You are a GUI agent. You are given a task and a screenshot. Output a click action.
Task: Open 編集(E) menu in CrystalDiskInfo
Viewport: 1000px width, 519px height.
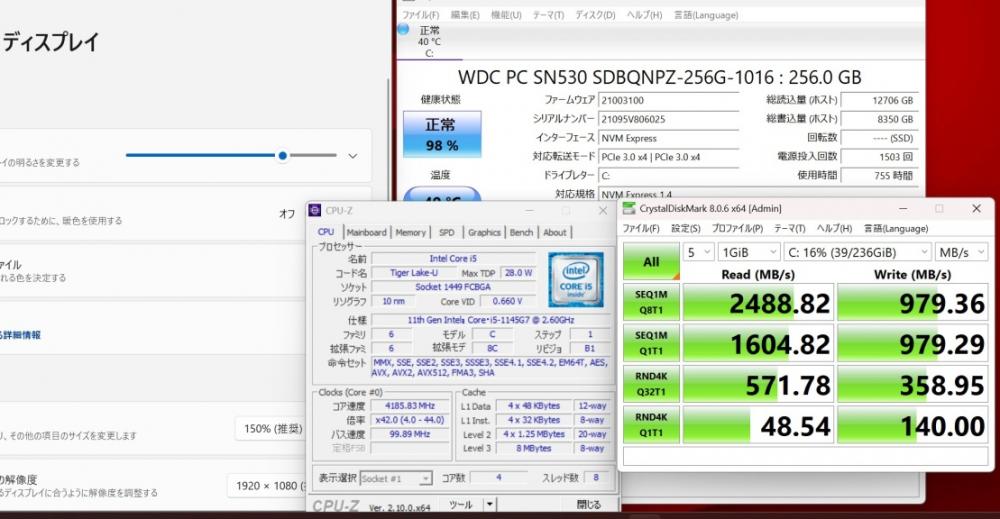[465, 15]
